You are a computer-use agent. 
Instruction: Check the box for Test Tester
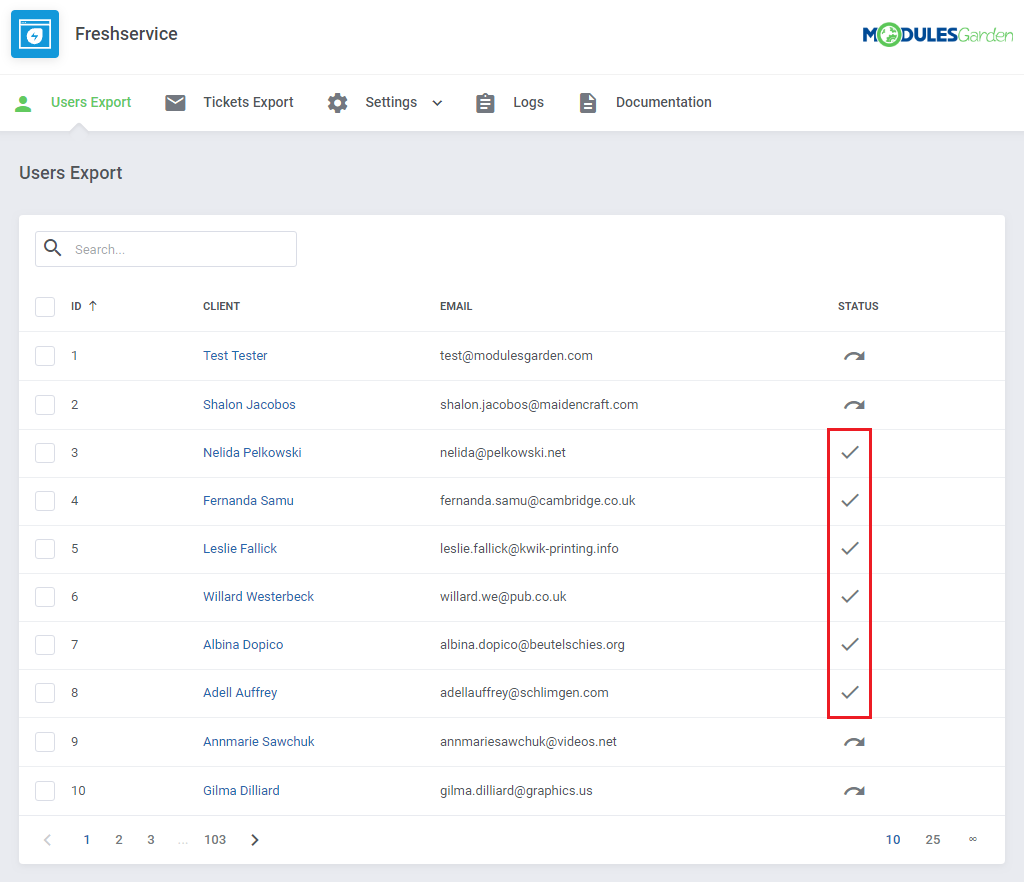pyautogui.click(x=45, y=356)
